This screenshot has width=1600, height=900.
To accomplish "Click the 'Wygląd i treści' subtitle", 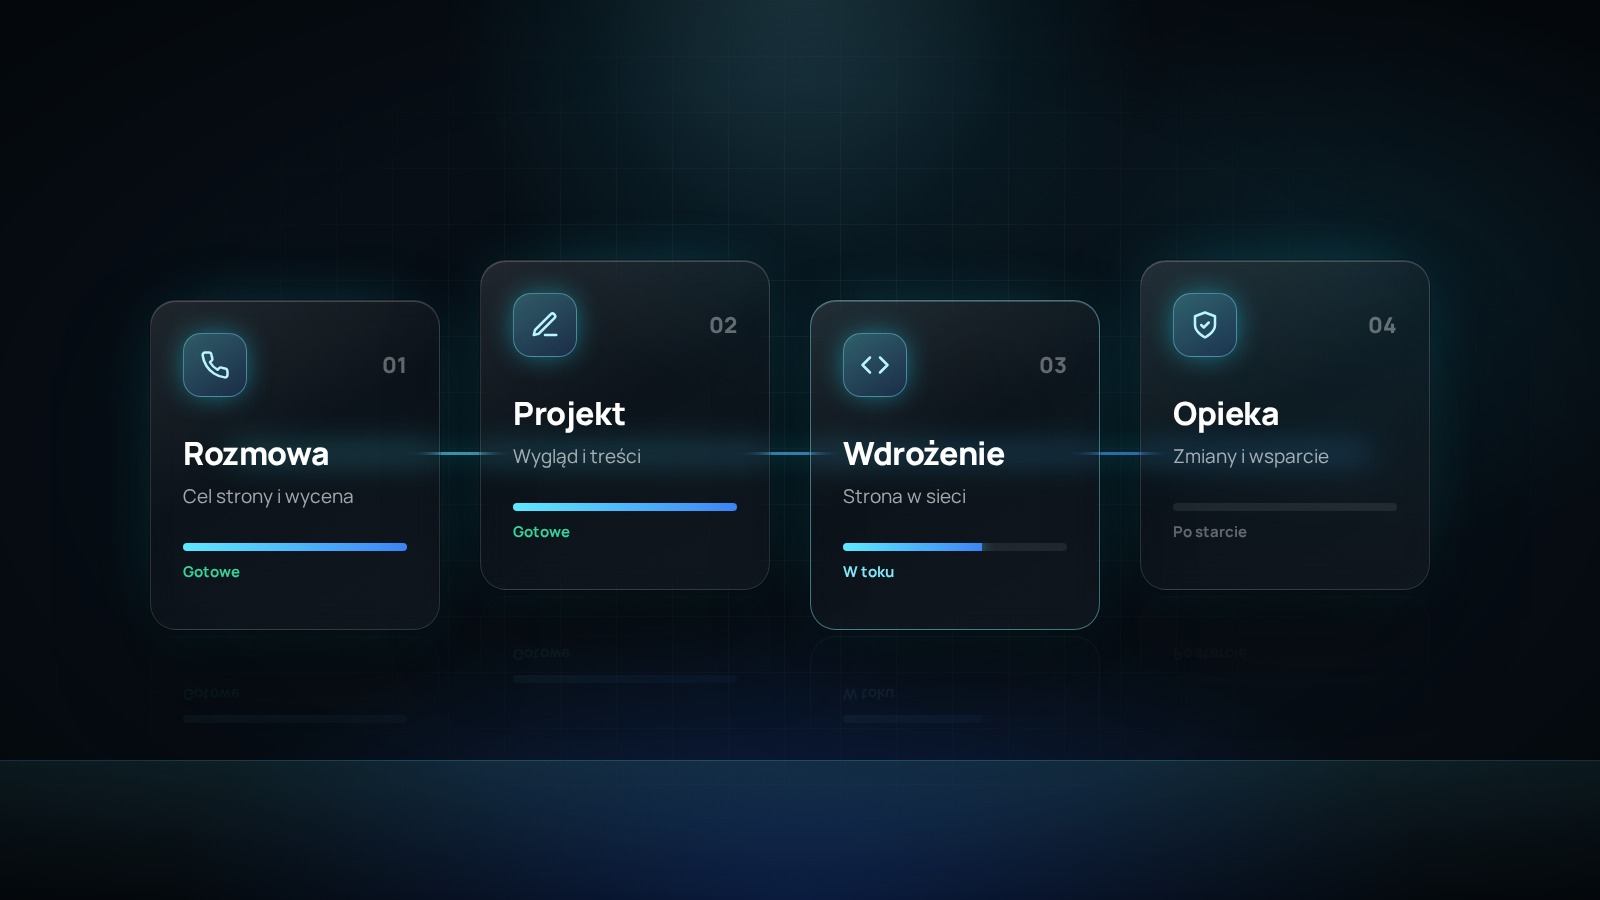I will pos(577,456).
